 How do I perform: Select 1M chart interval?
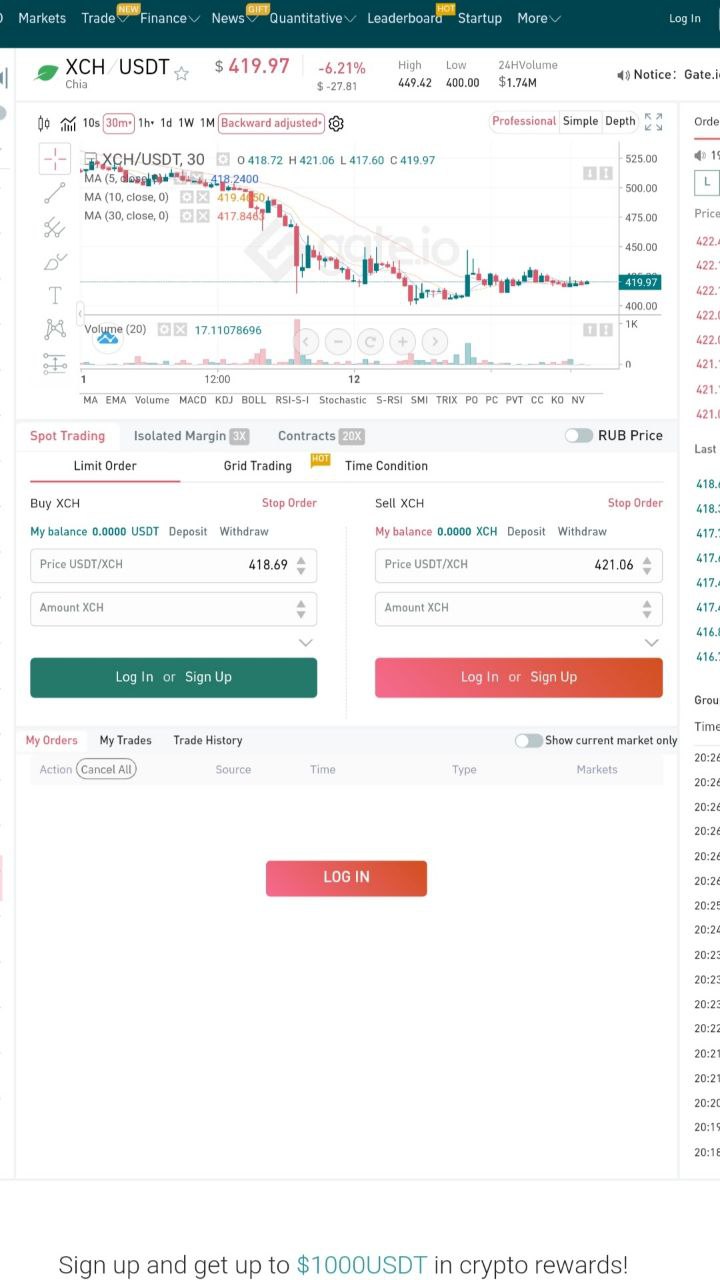(207, 123)
